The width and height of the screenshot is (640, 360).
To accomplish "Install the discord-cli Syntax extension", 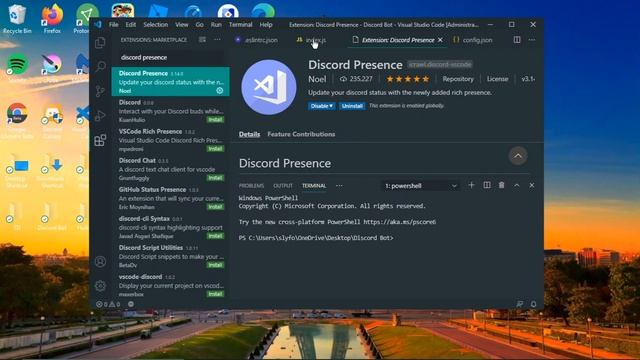I will coord(215,236).
